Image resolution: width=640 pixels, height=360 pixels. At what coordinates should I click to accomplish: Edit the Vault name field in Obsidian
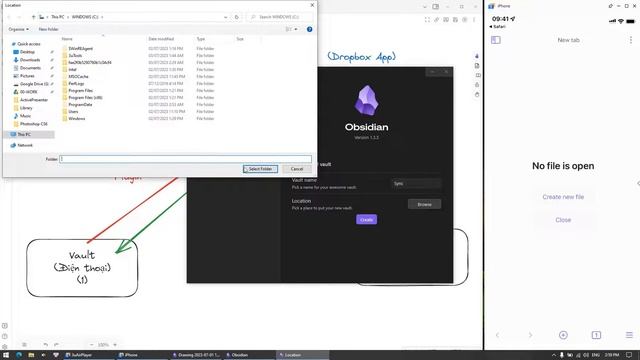pyautogui.click(x=416, y=184)
